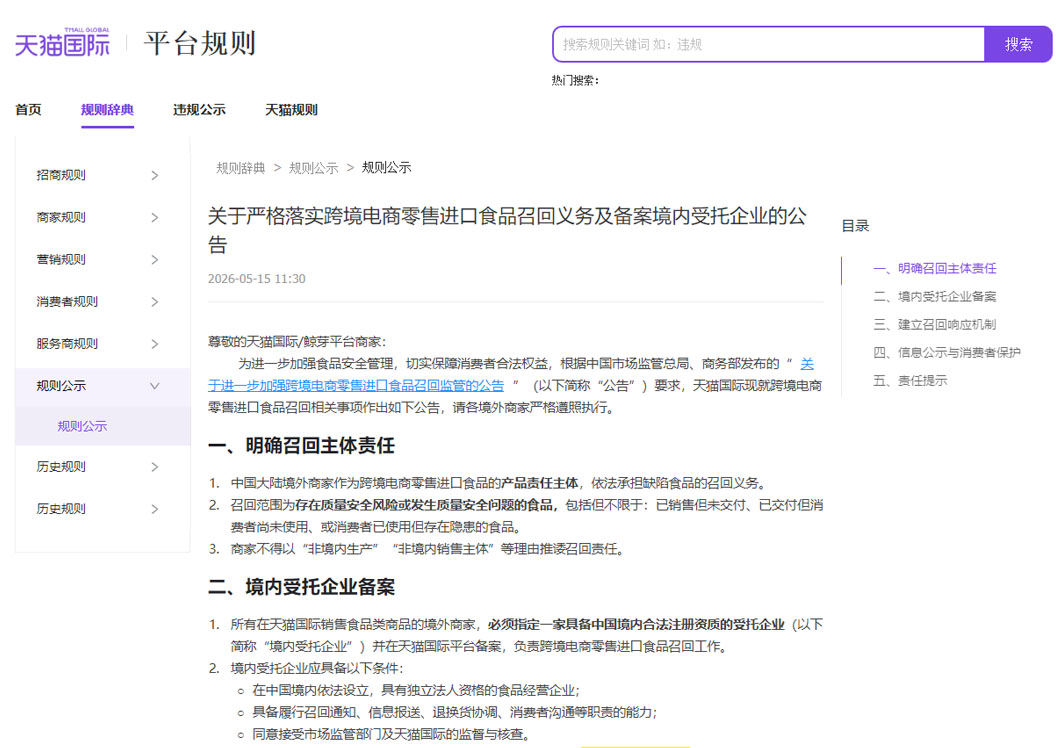Open 招商规则 in the sidebar
The image size is (1063, 748).
click(61, 176)
